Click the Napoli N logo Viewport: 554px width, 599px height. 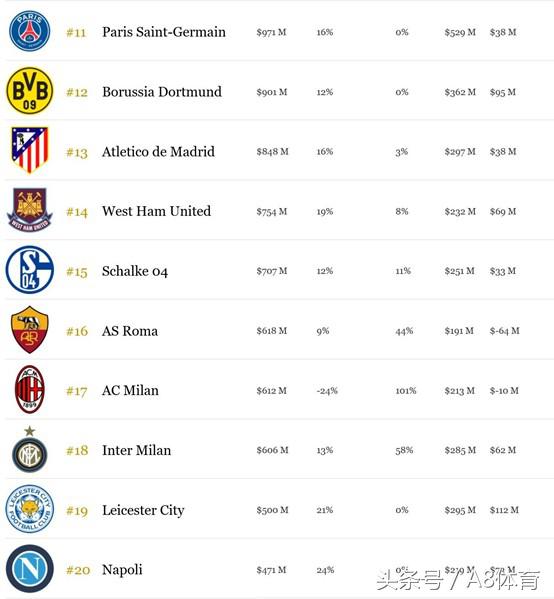coord(29,569)
